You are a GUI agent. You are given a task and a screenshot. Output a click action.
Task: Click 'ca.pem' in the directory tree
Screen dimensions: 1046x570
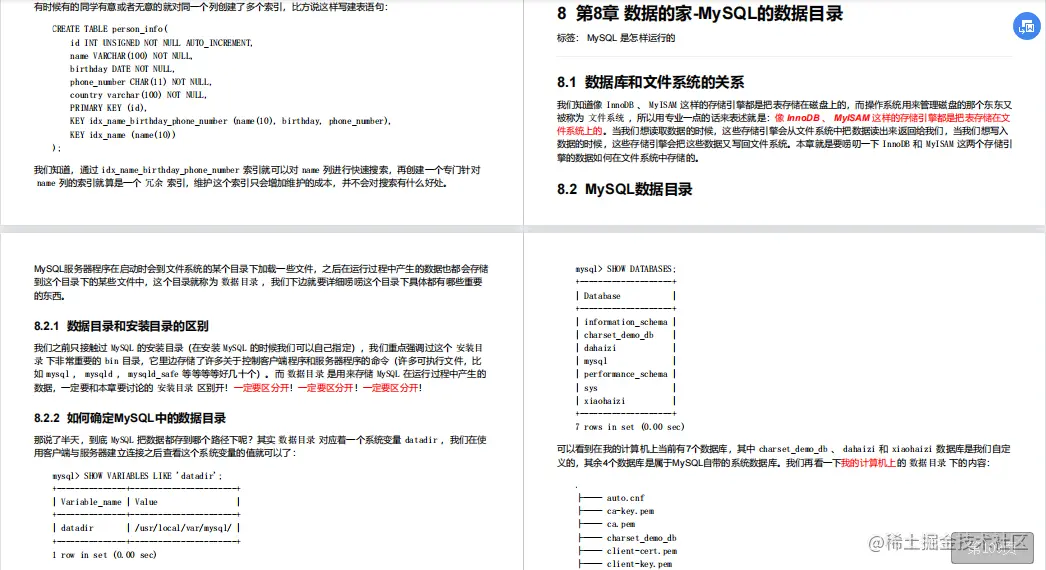click(x=620, y=525)
